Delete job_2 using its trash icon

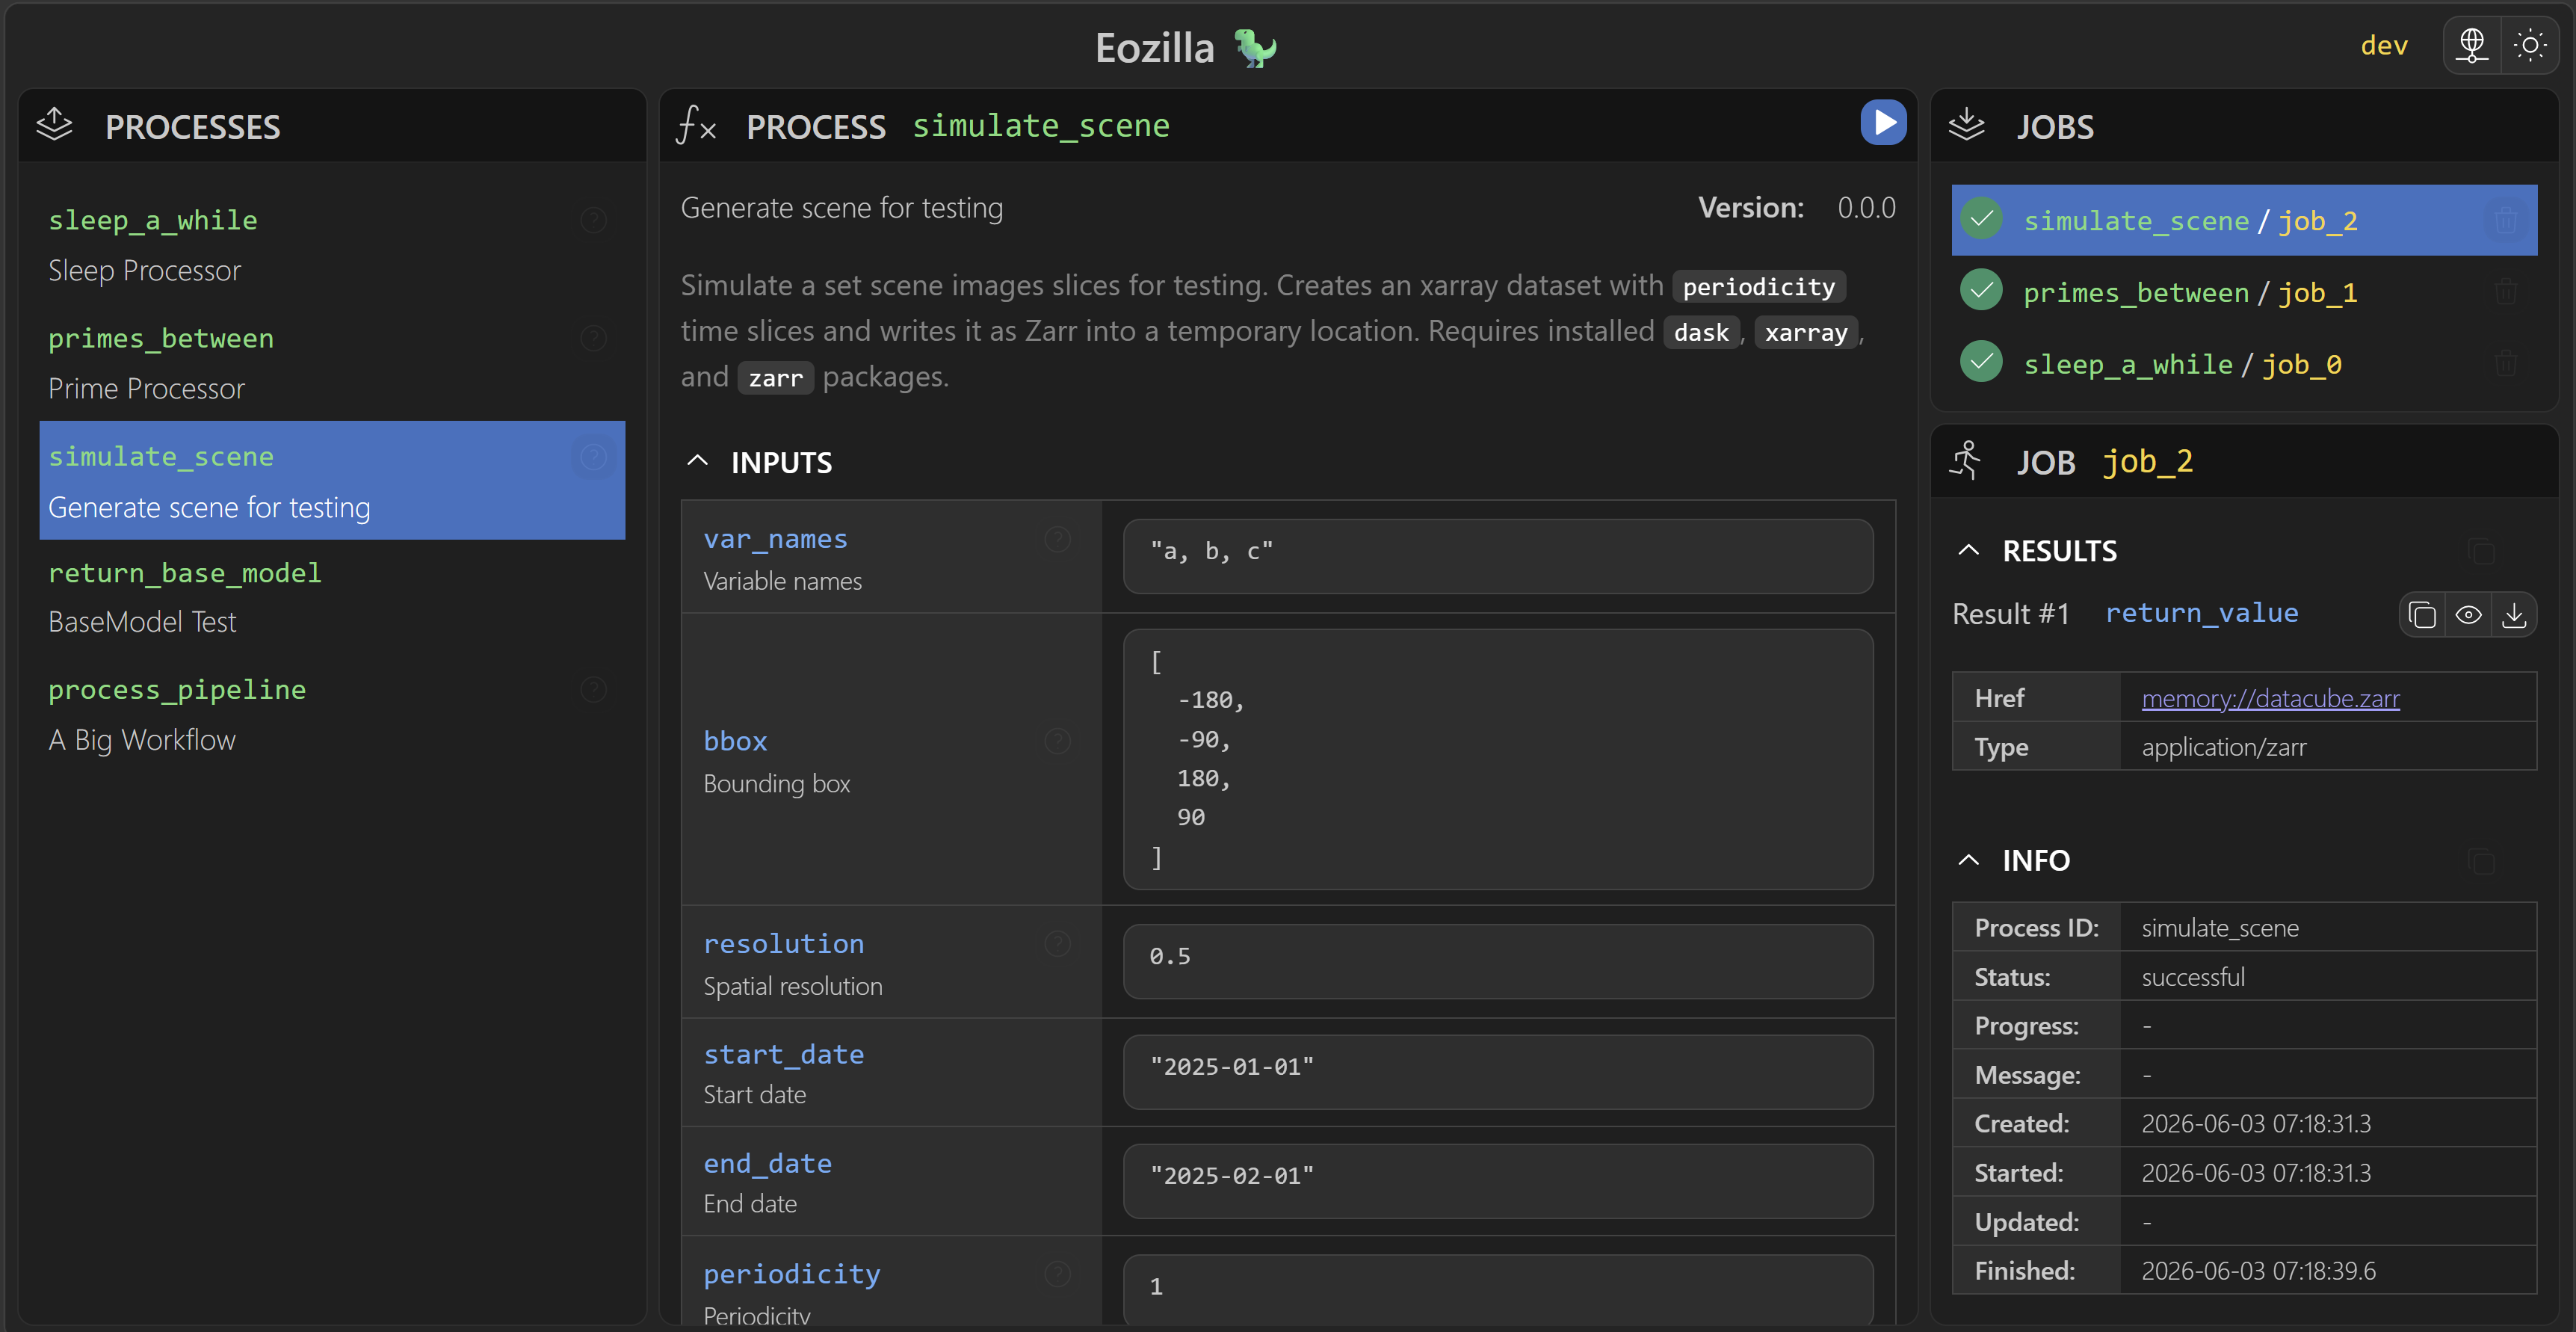coord(2505,220)
